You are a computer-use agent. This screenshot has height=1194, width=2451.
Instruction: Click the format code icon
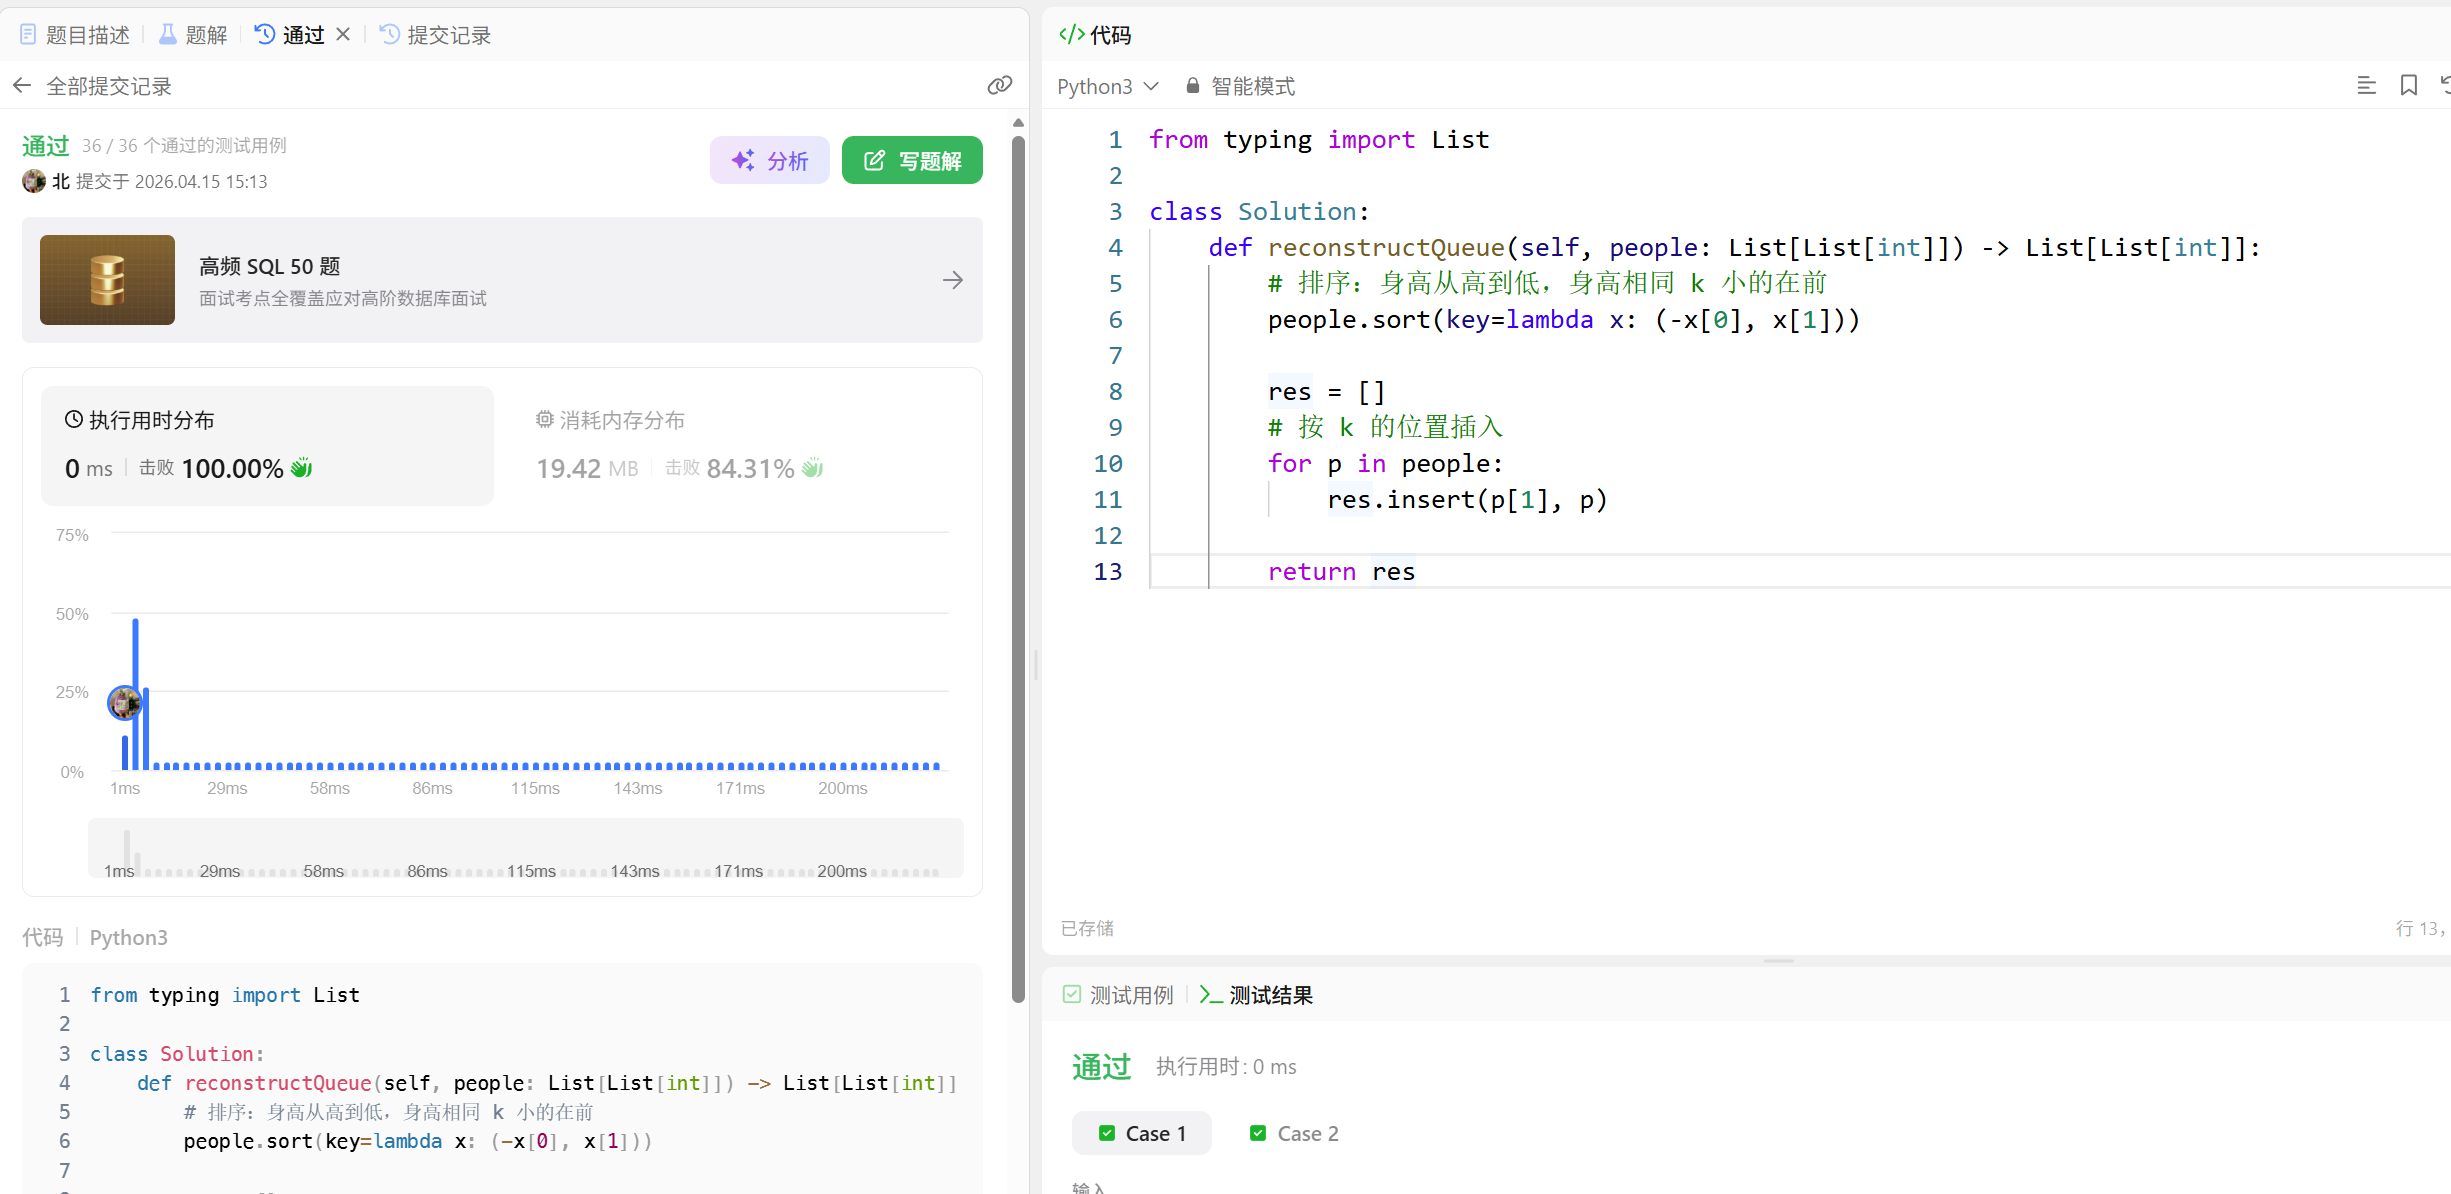click(x=2366, y=86)
